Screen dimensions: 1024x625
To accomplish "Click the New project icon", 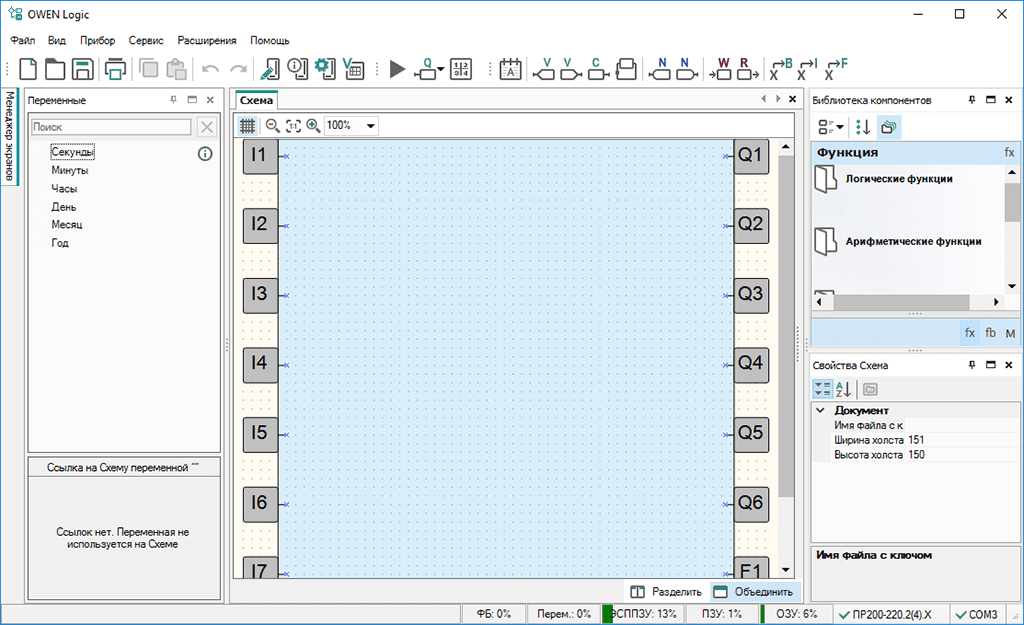I will click(x=28, y=69).
